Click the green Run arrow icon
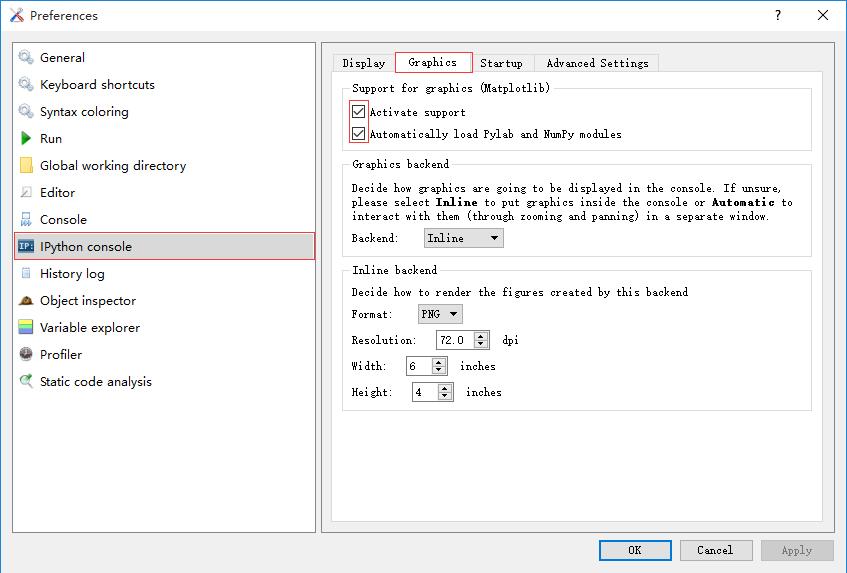The width and height of the screenshot is (847, 573). (x=26, y=138)
